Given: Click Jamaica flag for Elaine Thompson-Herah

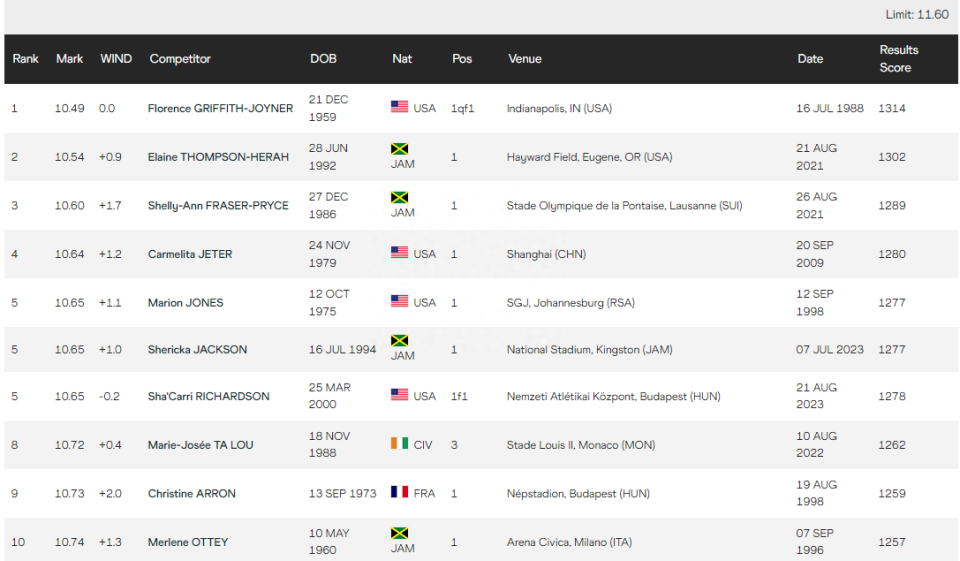Looking at the screenshot, I should [399, 149].
